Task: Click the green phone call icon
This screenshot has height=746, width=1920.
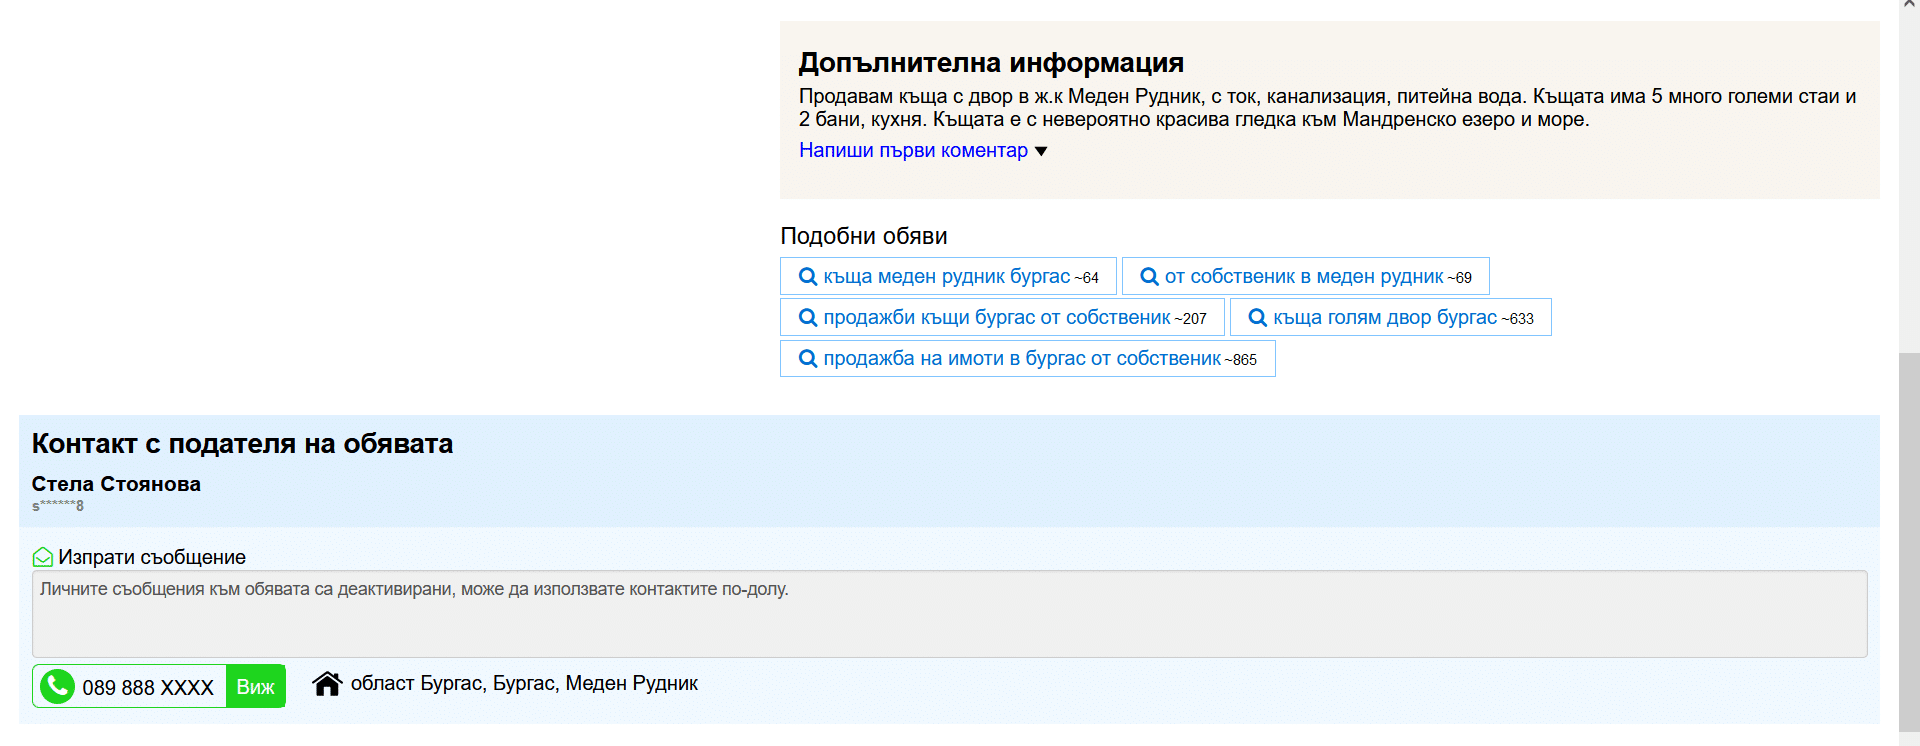Action: (x=58, y=686)
